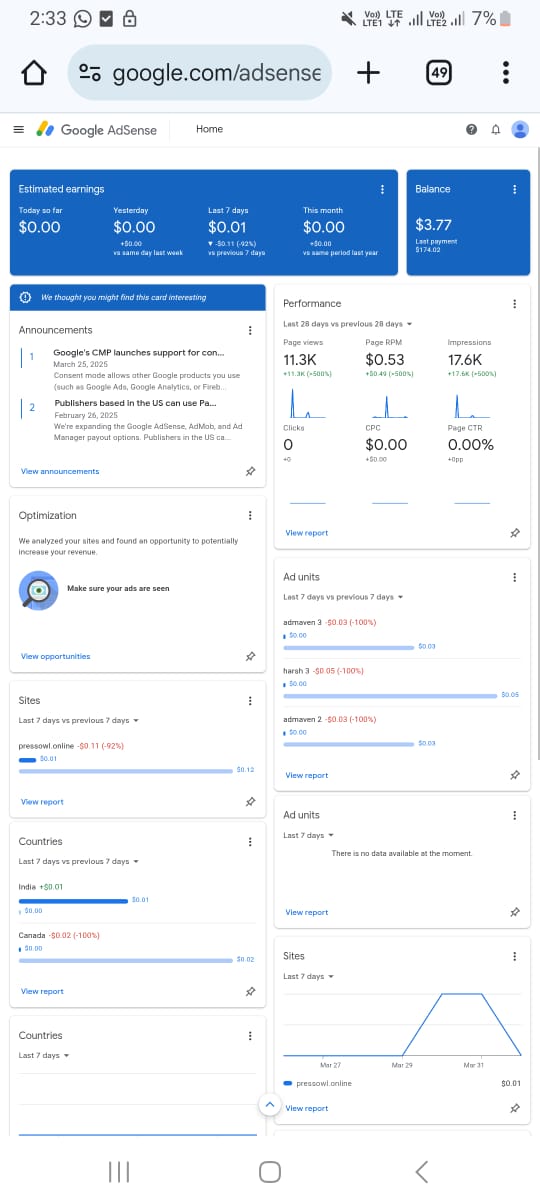Open Chrome three-dot overflow menu
540x1204 pixels.
(506, 73)
